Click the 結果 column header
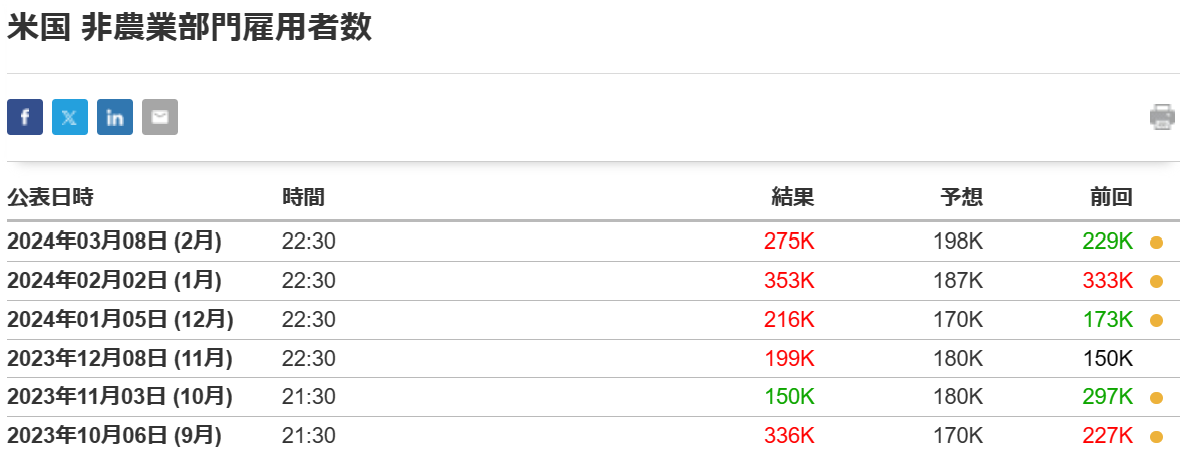Screen dimensions: 1180x476 point(793,198)
